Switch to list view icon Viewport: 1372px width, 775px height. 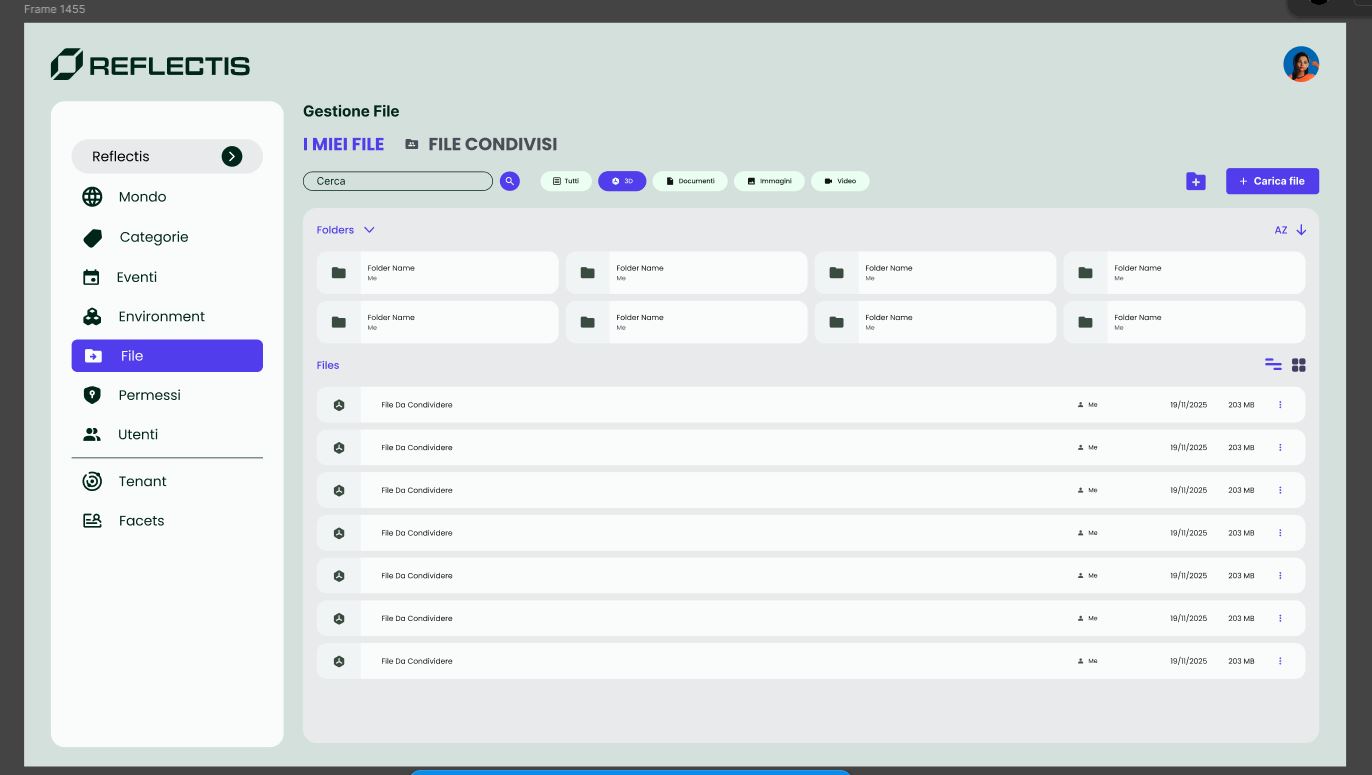pos(1273,365)
